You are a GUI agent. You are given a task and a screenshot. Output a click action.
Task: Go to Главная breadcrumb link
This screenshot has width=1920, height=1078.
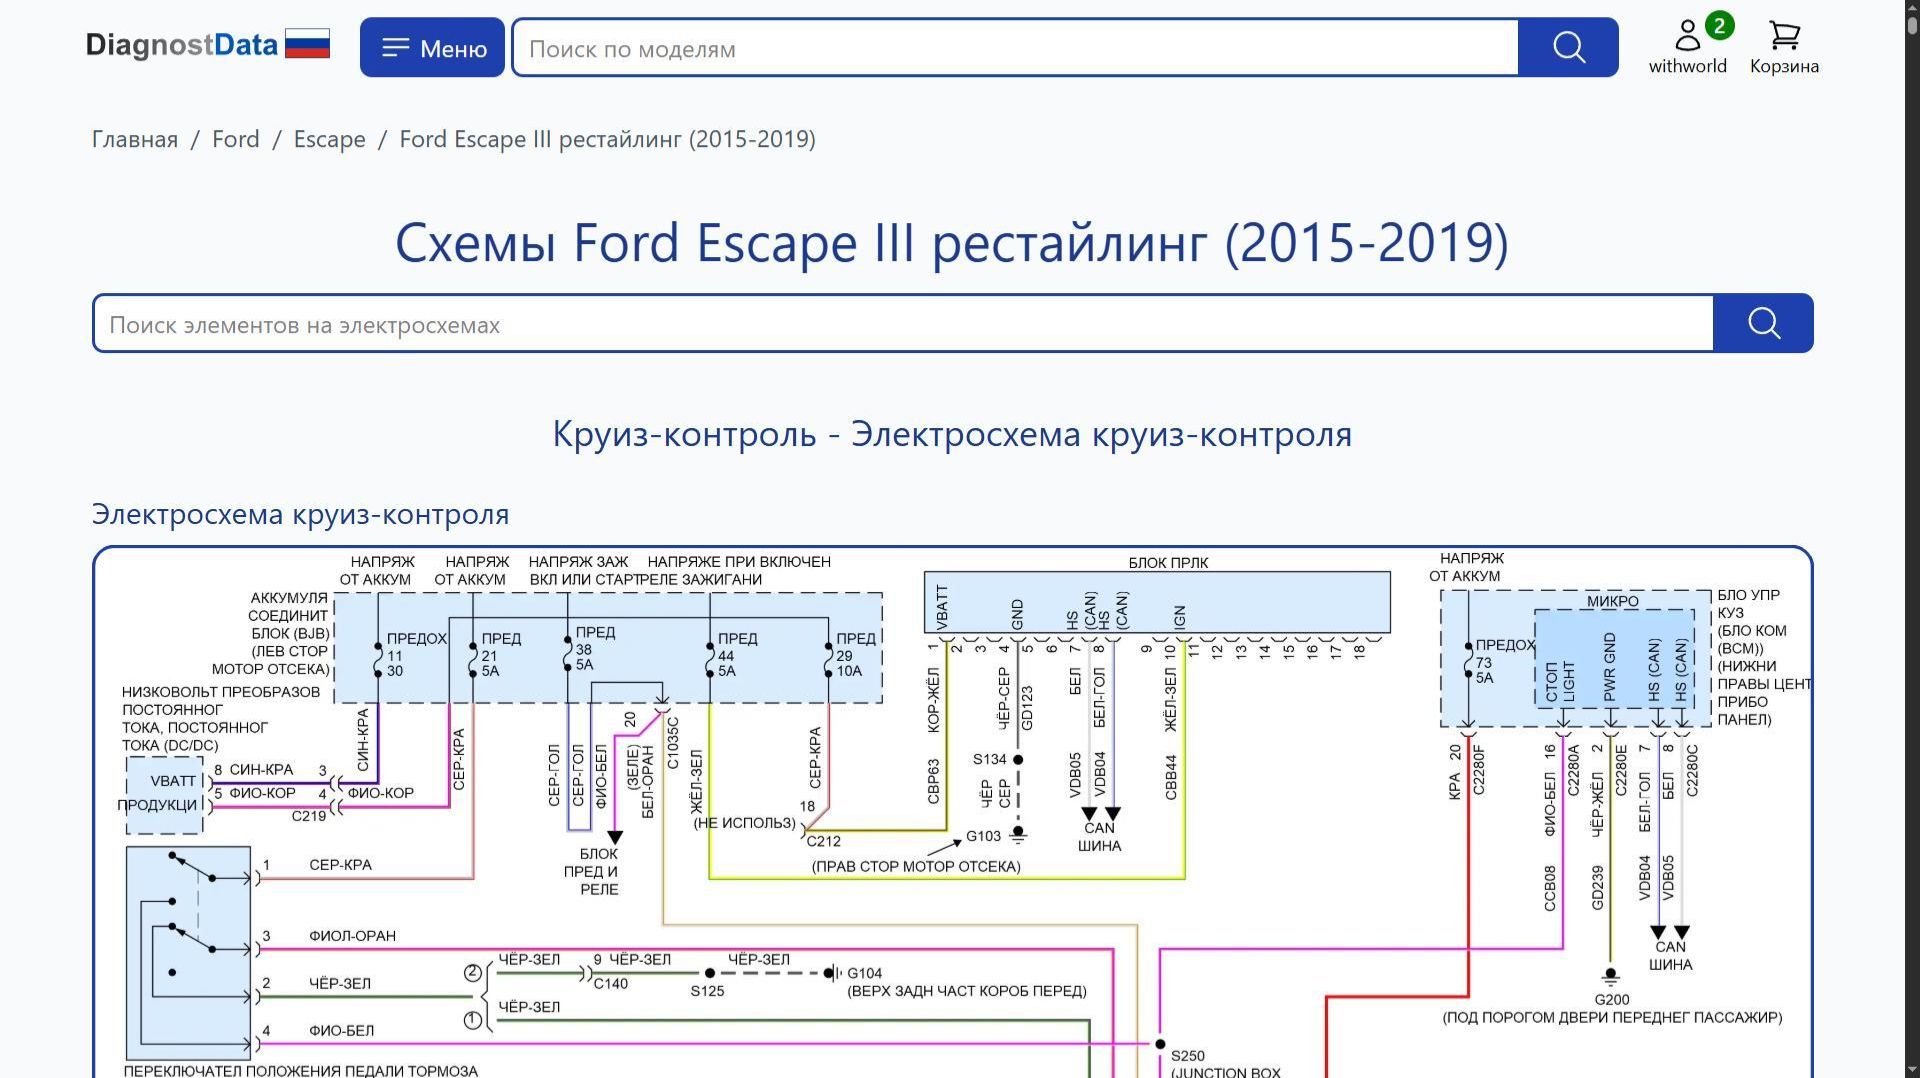point(135,139)
